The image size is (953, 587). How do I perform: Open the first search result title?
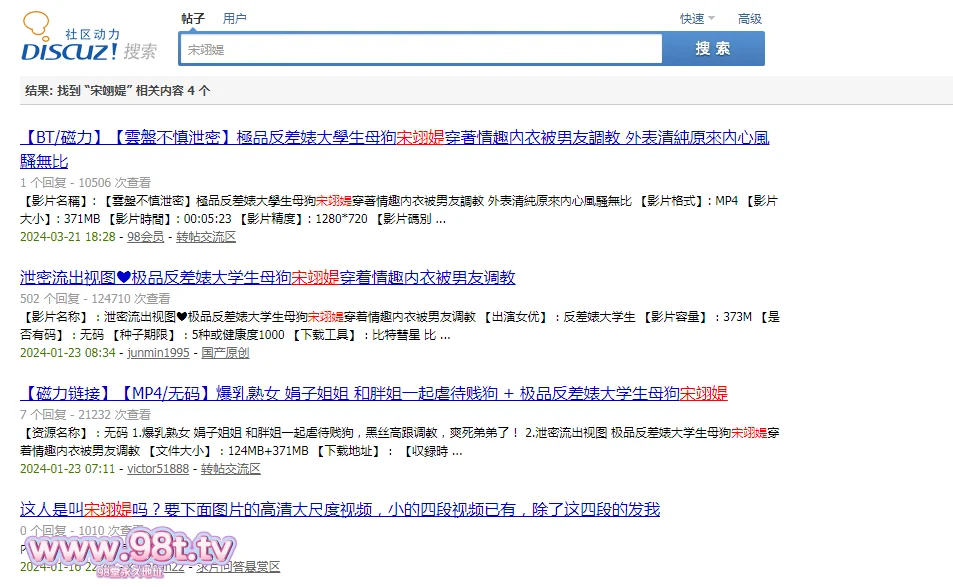[395, 138]
